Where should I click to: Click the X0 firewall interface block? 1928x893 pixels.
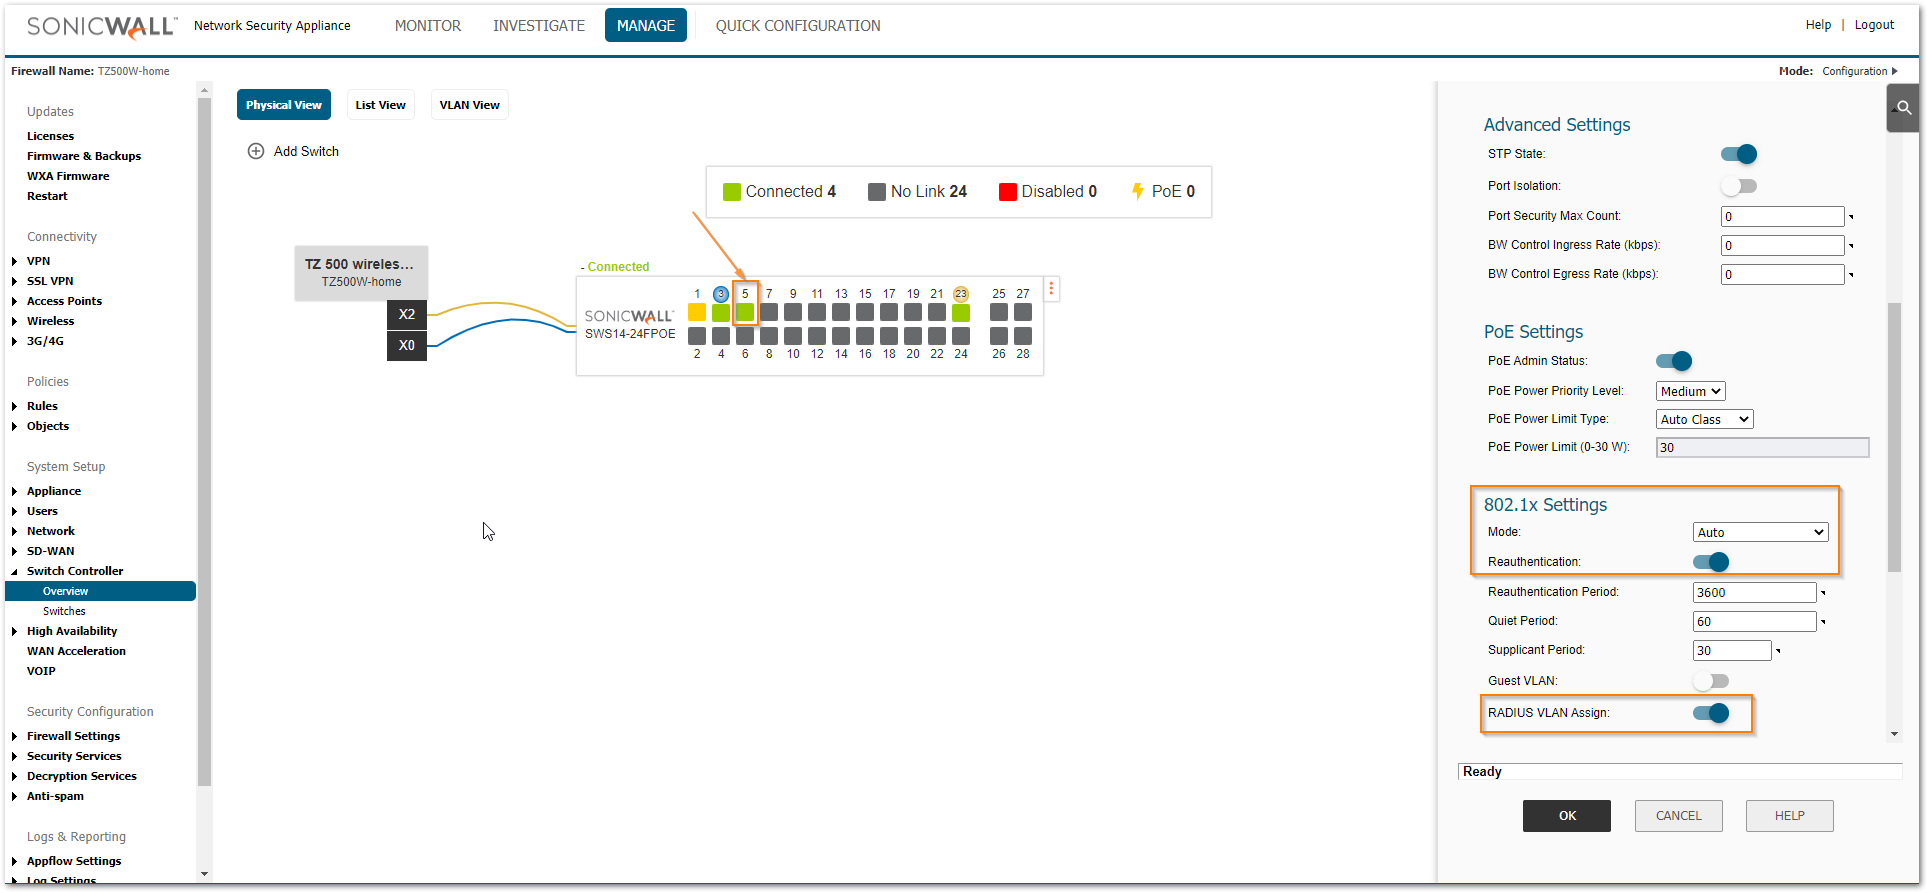(407, 345)
